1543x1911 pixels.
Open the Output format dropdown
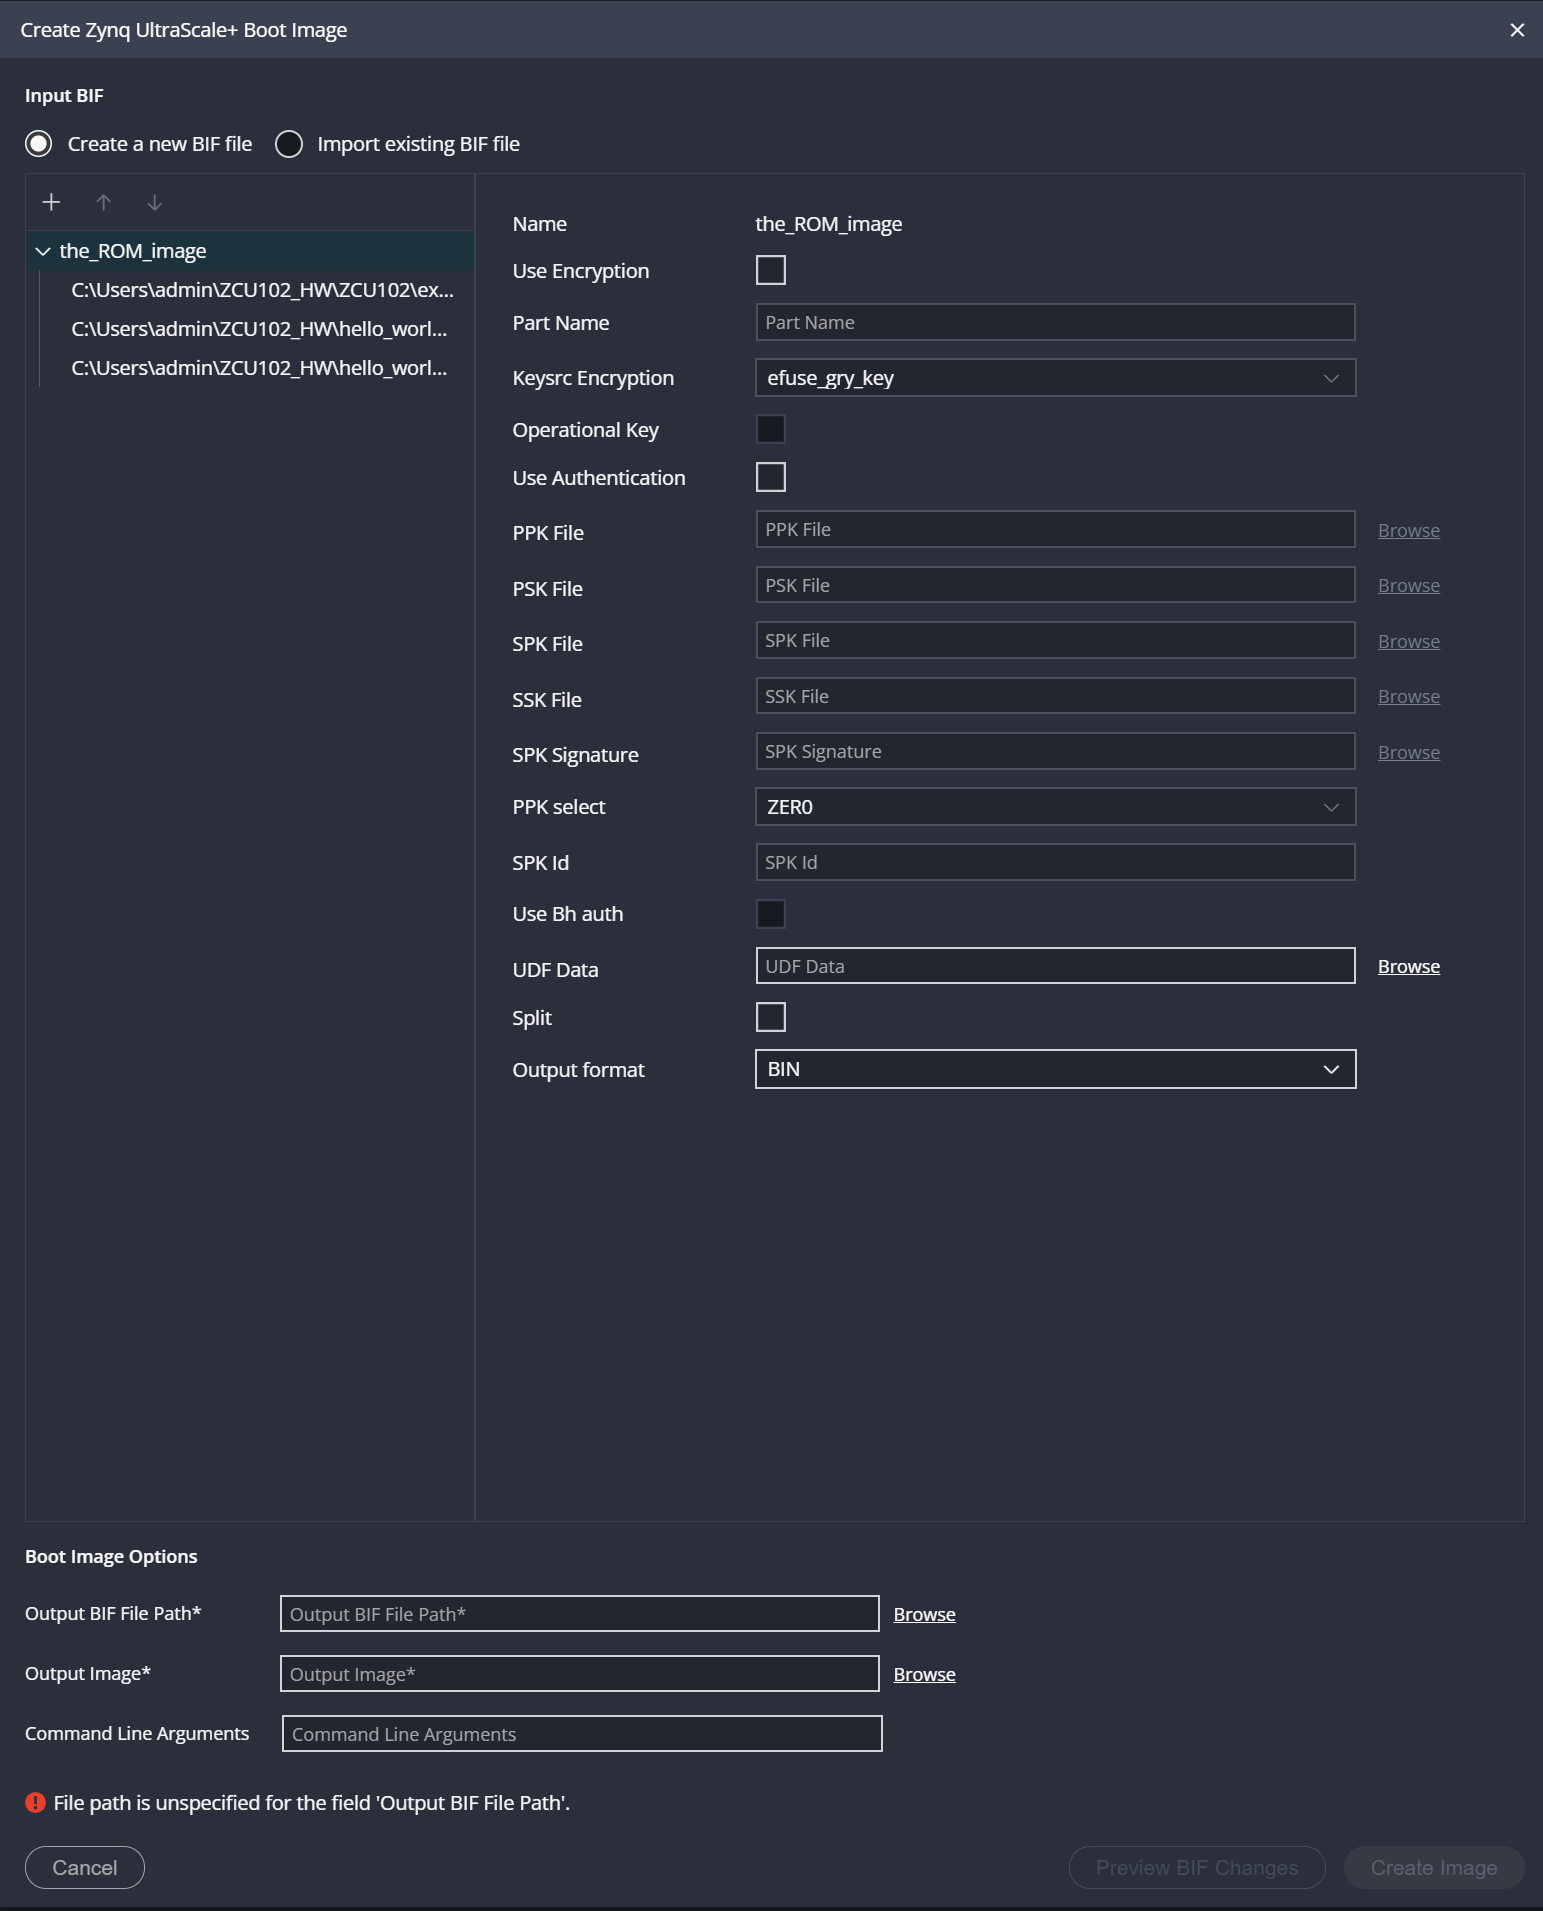tap(1055, 1069)
